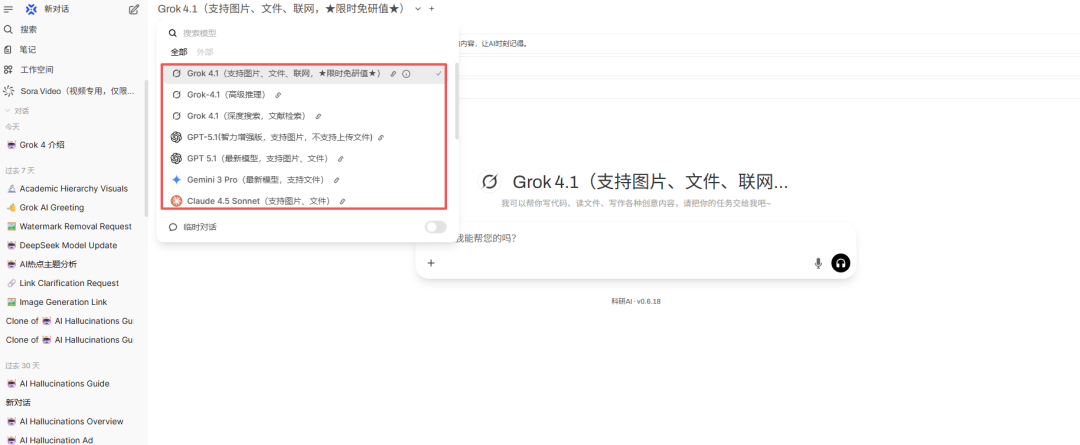The width and height of the screenshot is (1080, 445).
Task: Open the AI Hallucination Ad conversation
Action: pos(69,439)
